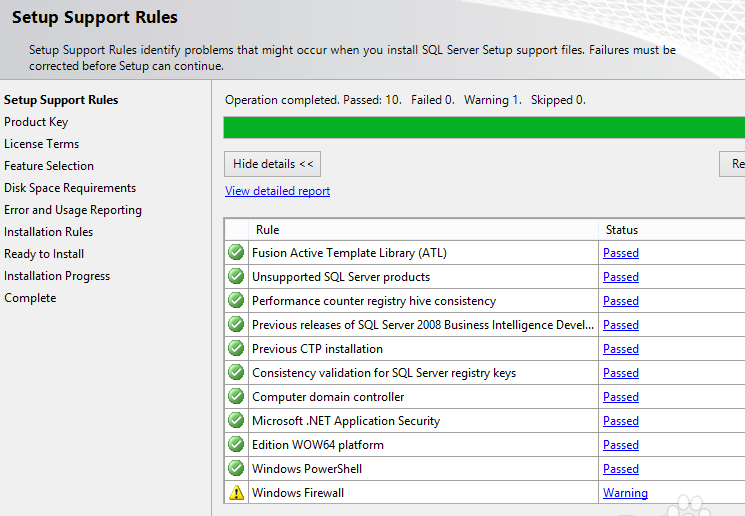Open Warning status link for Windows Firewall
The width and height of the screenshot is (745, 516).
pos(625,493)
